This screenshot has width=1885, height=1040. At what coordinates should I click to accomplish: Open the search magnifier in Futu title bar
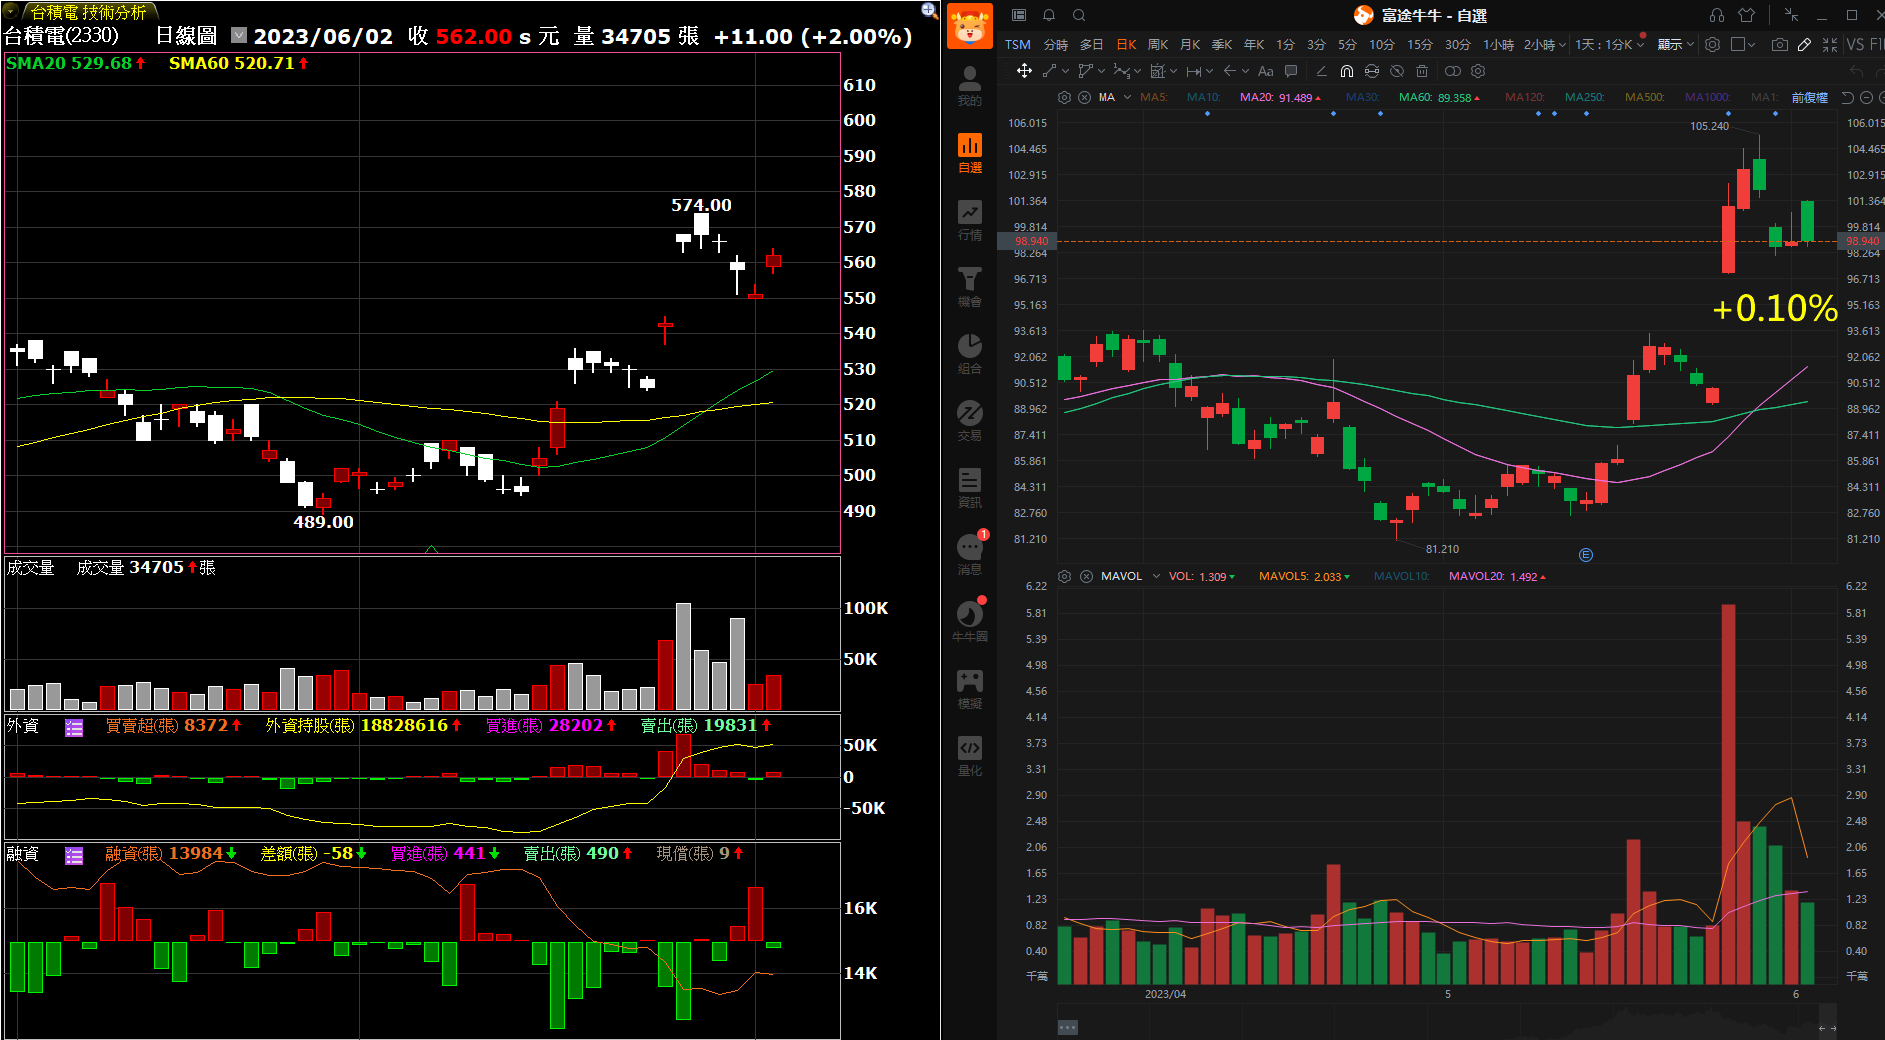(1079, 15)
